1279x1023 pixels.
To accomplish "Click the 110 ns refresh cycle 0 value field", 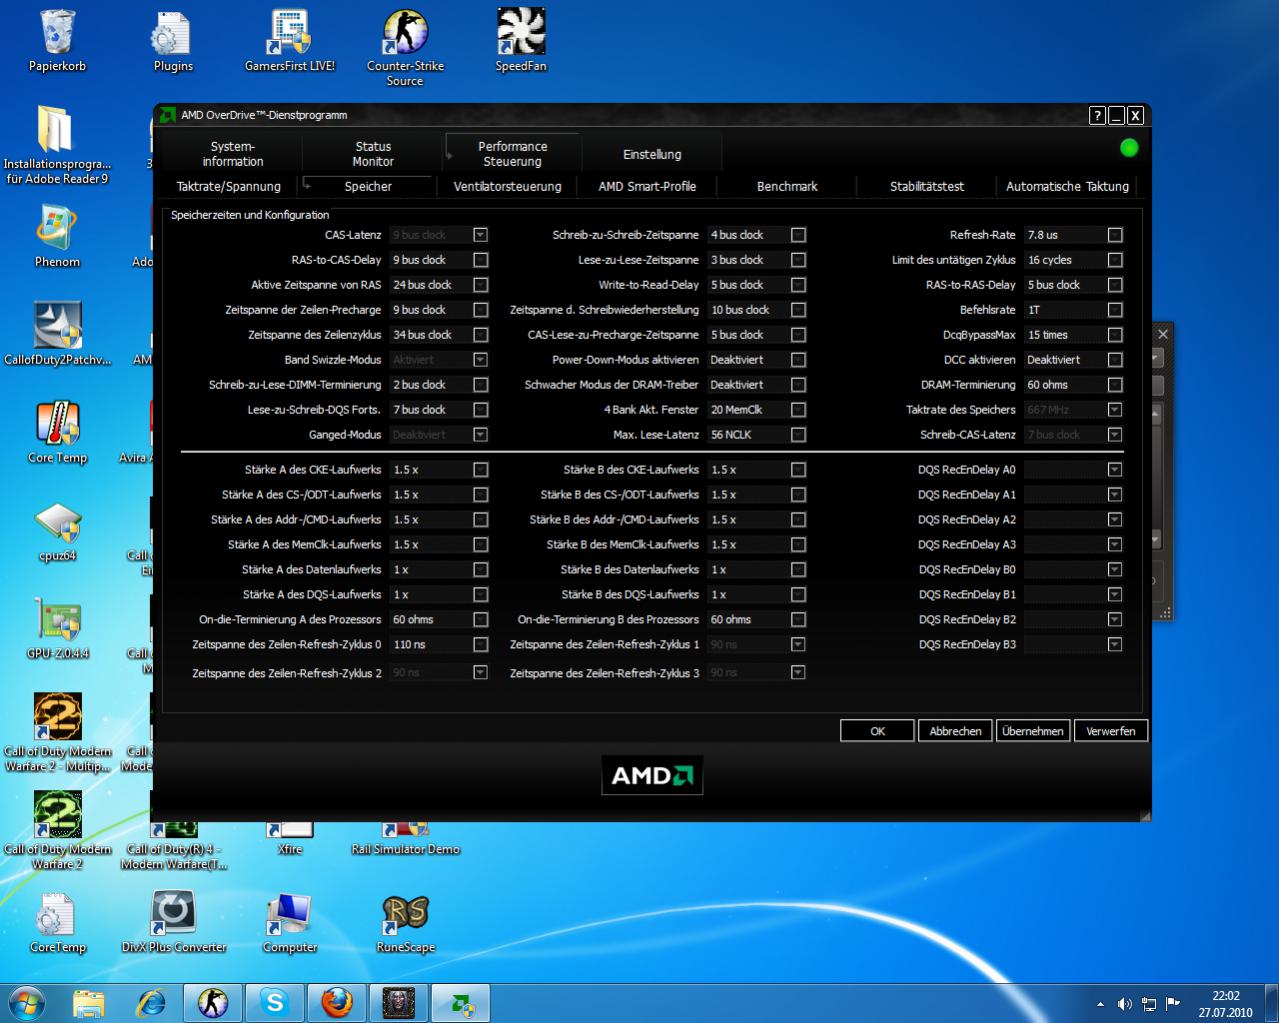I will coord(429,645).
